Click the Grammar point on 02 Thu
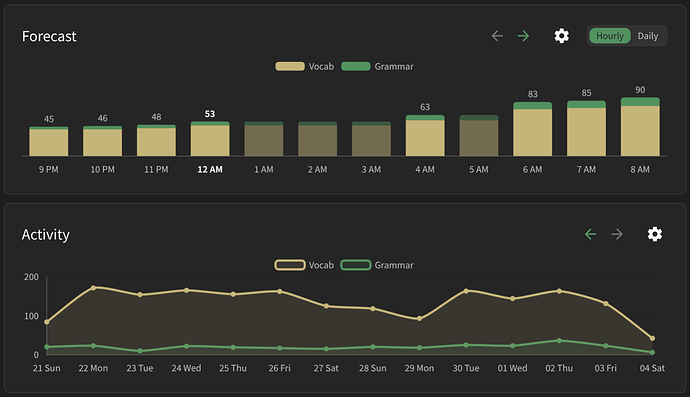Screen dimensions: 690x397 pyautogui.click(x=559, y=341)
